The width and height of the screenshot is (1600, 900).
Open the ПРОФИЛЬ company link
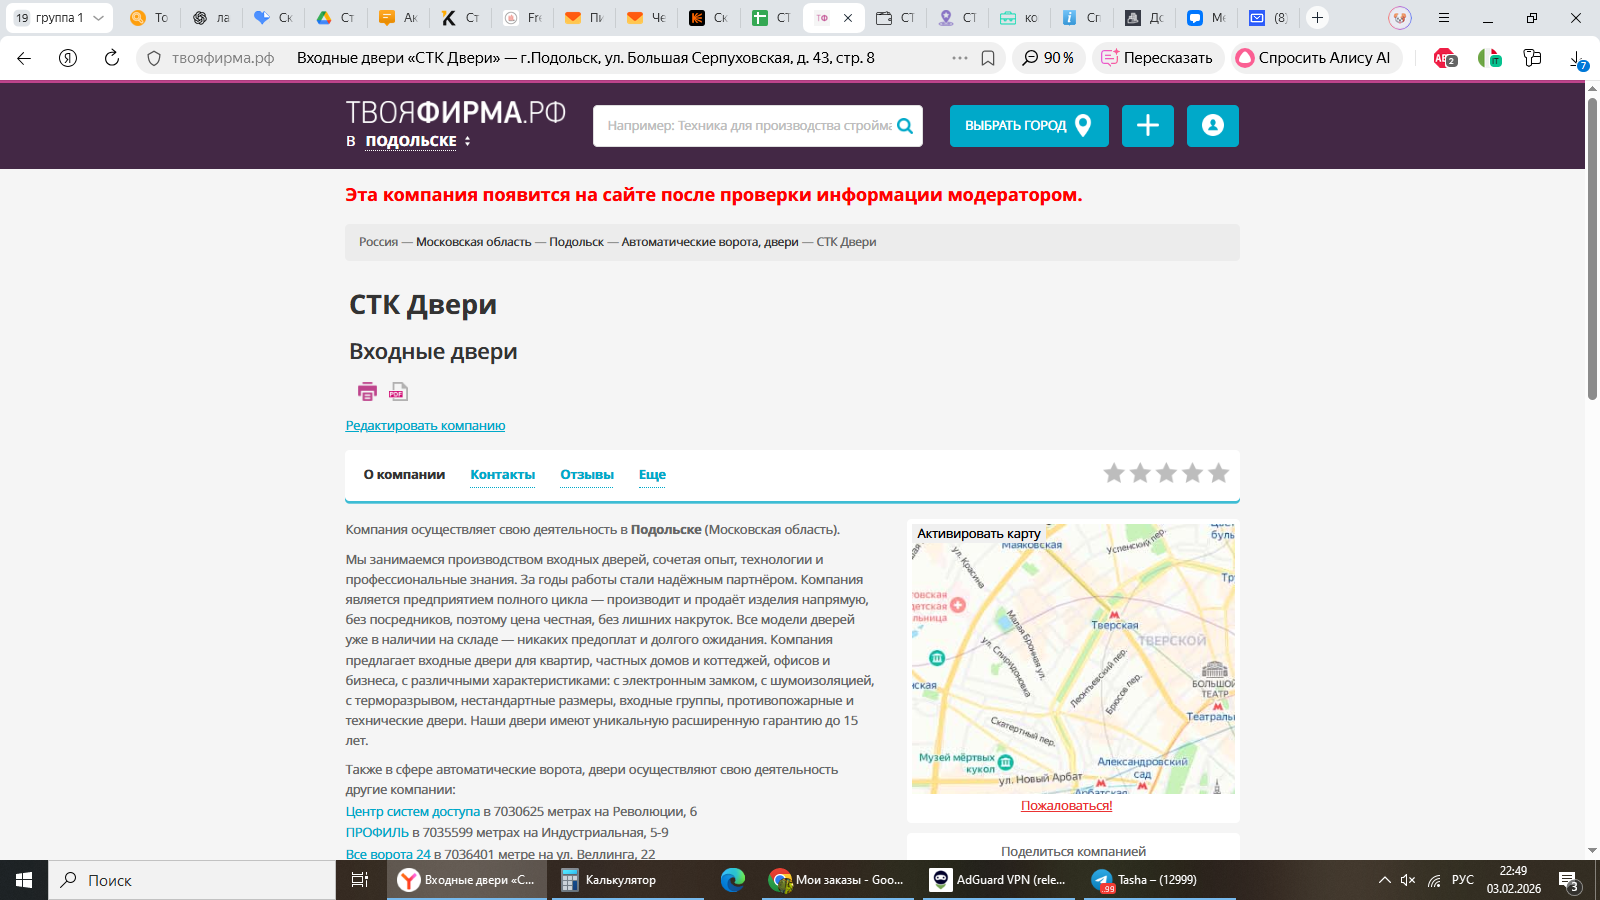[x=377, y=833]
